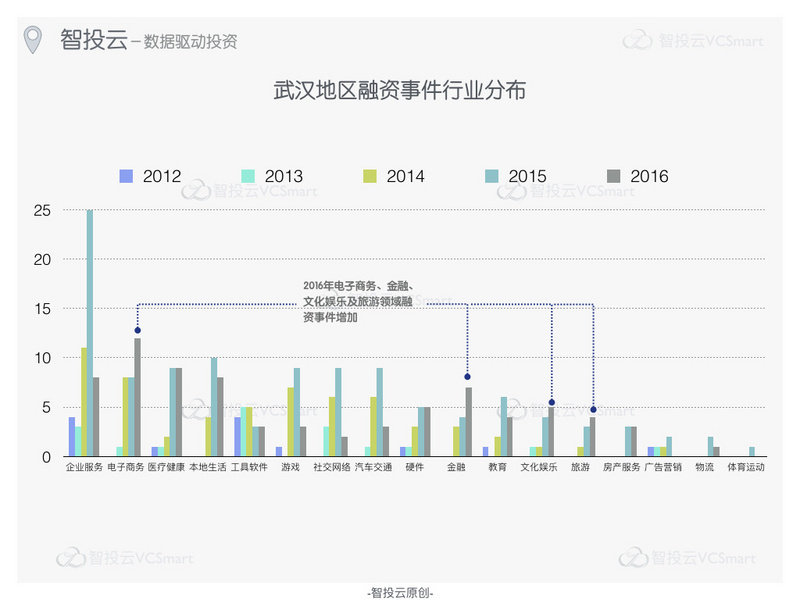Click the blue annotation dot above 电子商务

[137, 330]
